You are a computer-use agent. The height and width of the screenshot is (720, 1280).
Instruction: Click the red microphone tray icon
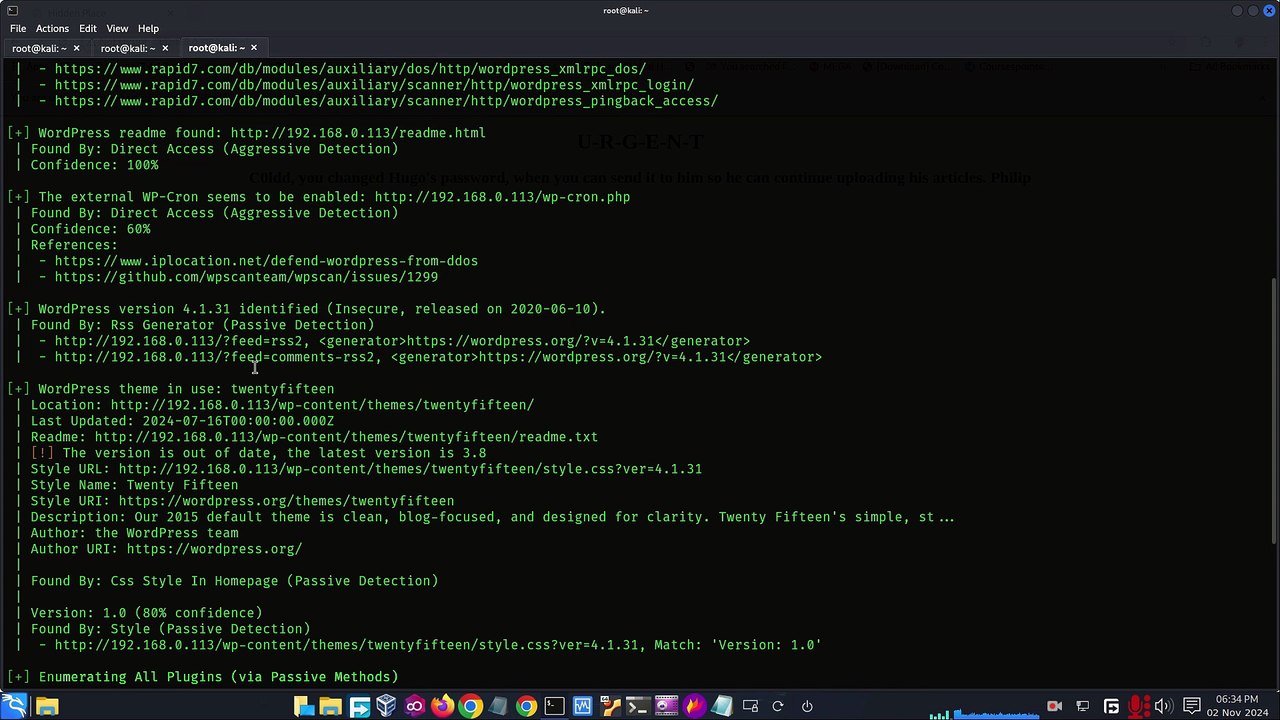1139,706
